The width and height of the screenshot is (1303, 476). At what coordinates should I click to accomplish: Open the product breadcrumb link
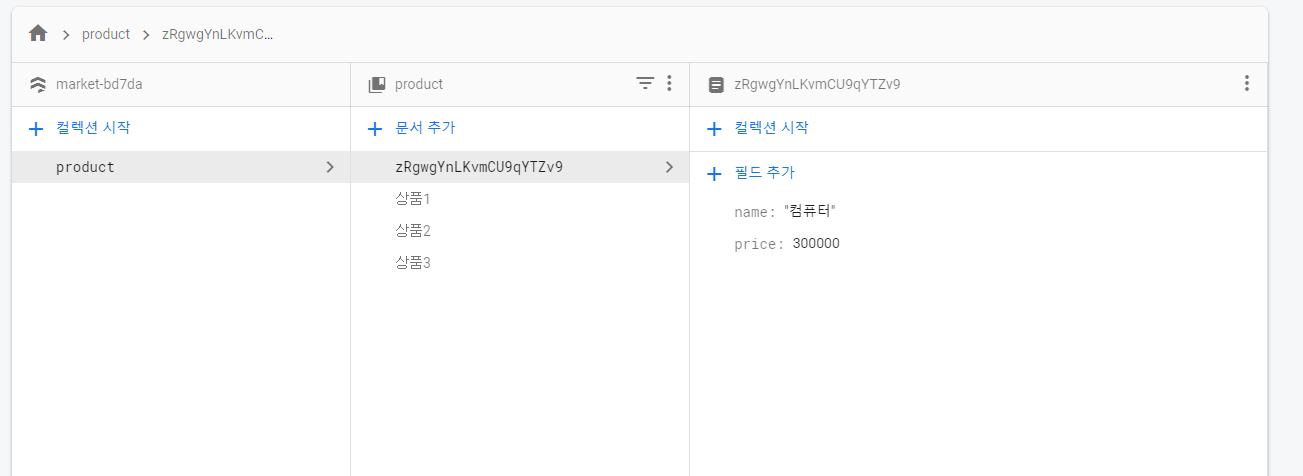pos(106,34)
